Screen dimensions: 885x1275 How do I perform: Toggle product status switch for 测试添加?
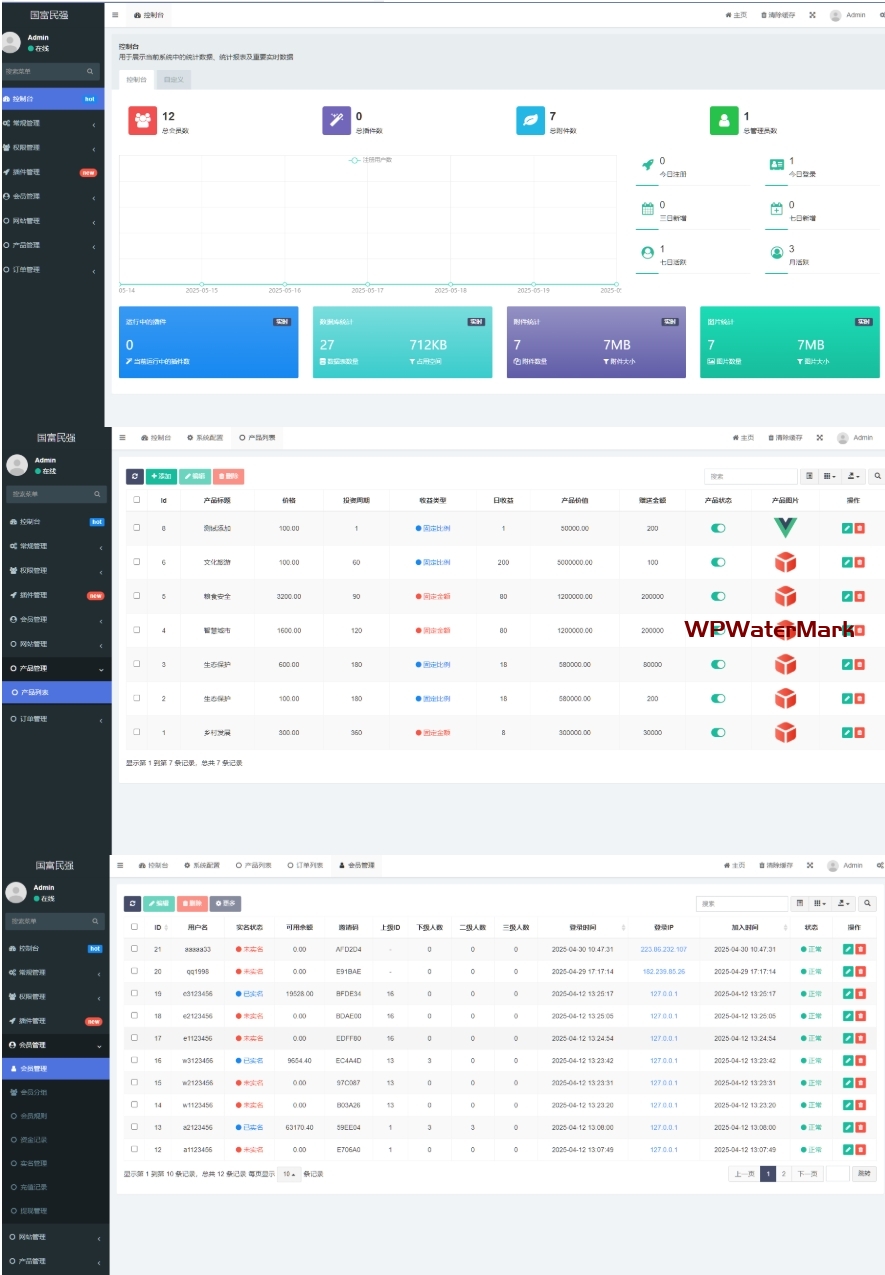(x=717, y=528)
